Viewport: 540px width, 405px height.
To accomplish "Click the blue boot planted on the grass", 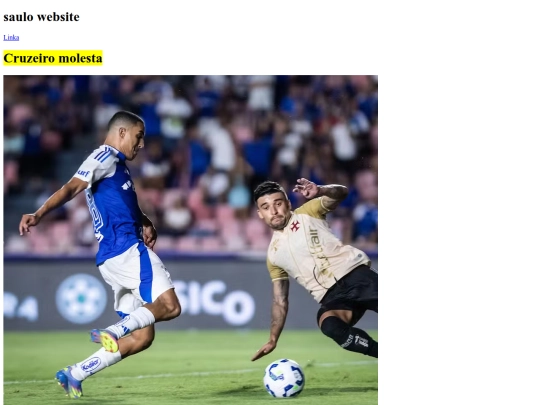I will 69,382.
